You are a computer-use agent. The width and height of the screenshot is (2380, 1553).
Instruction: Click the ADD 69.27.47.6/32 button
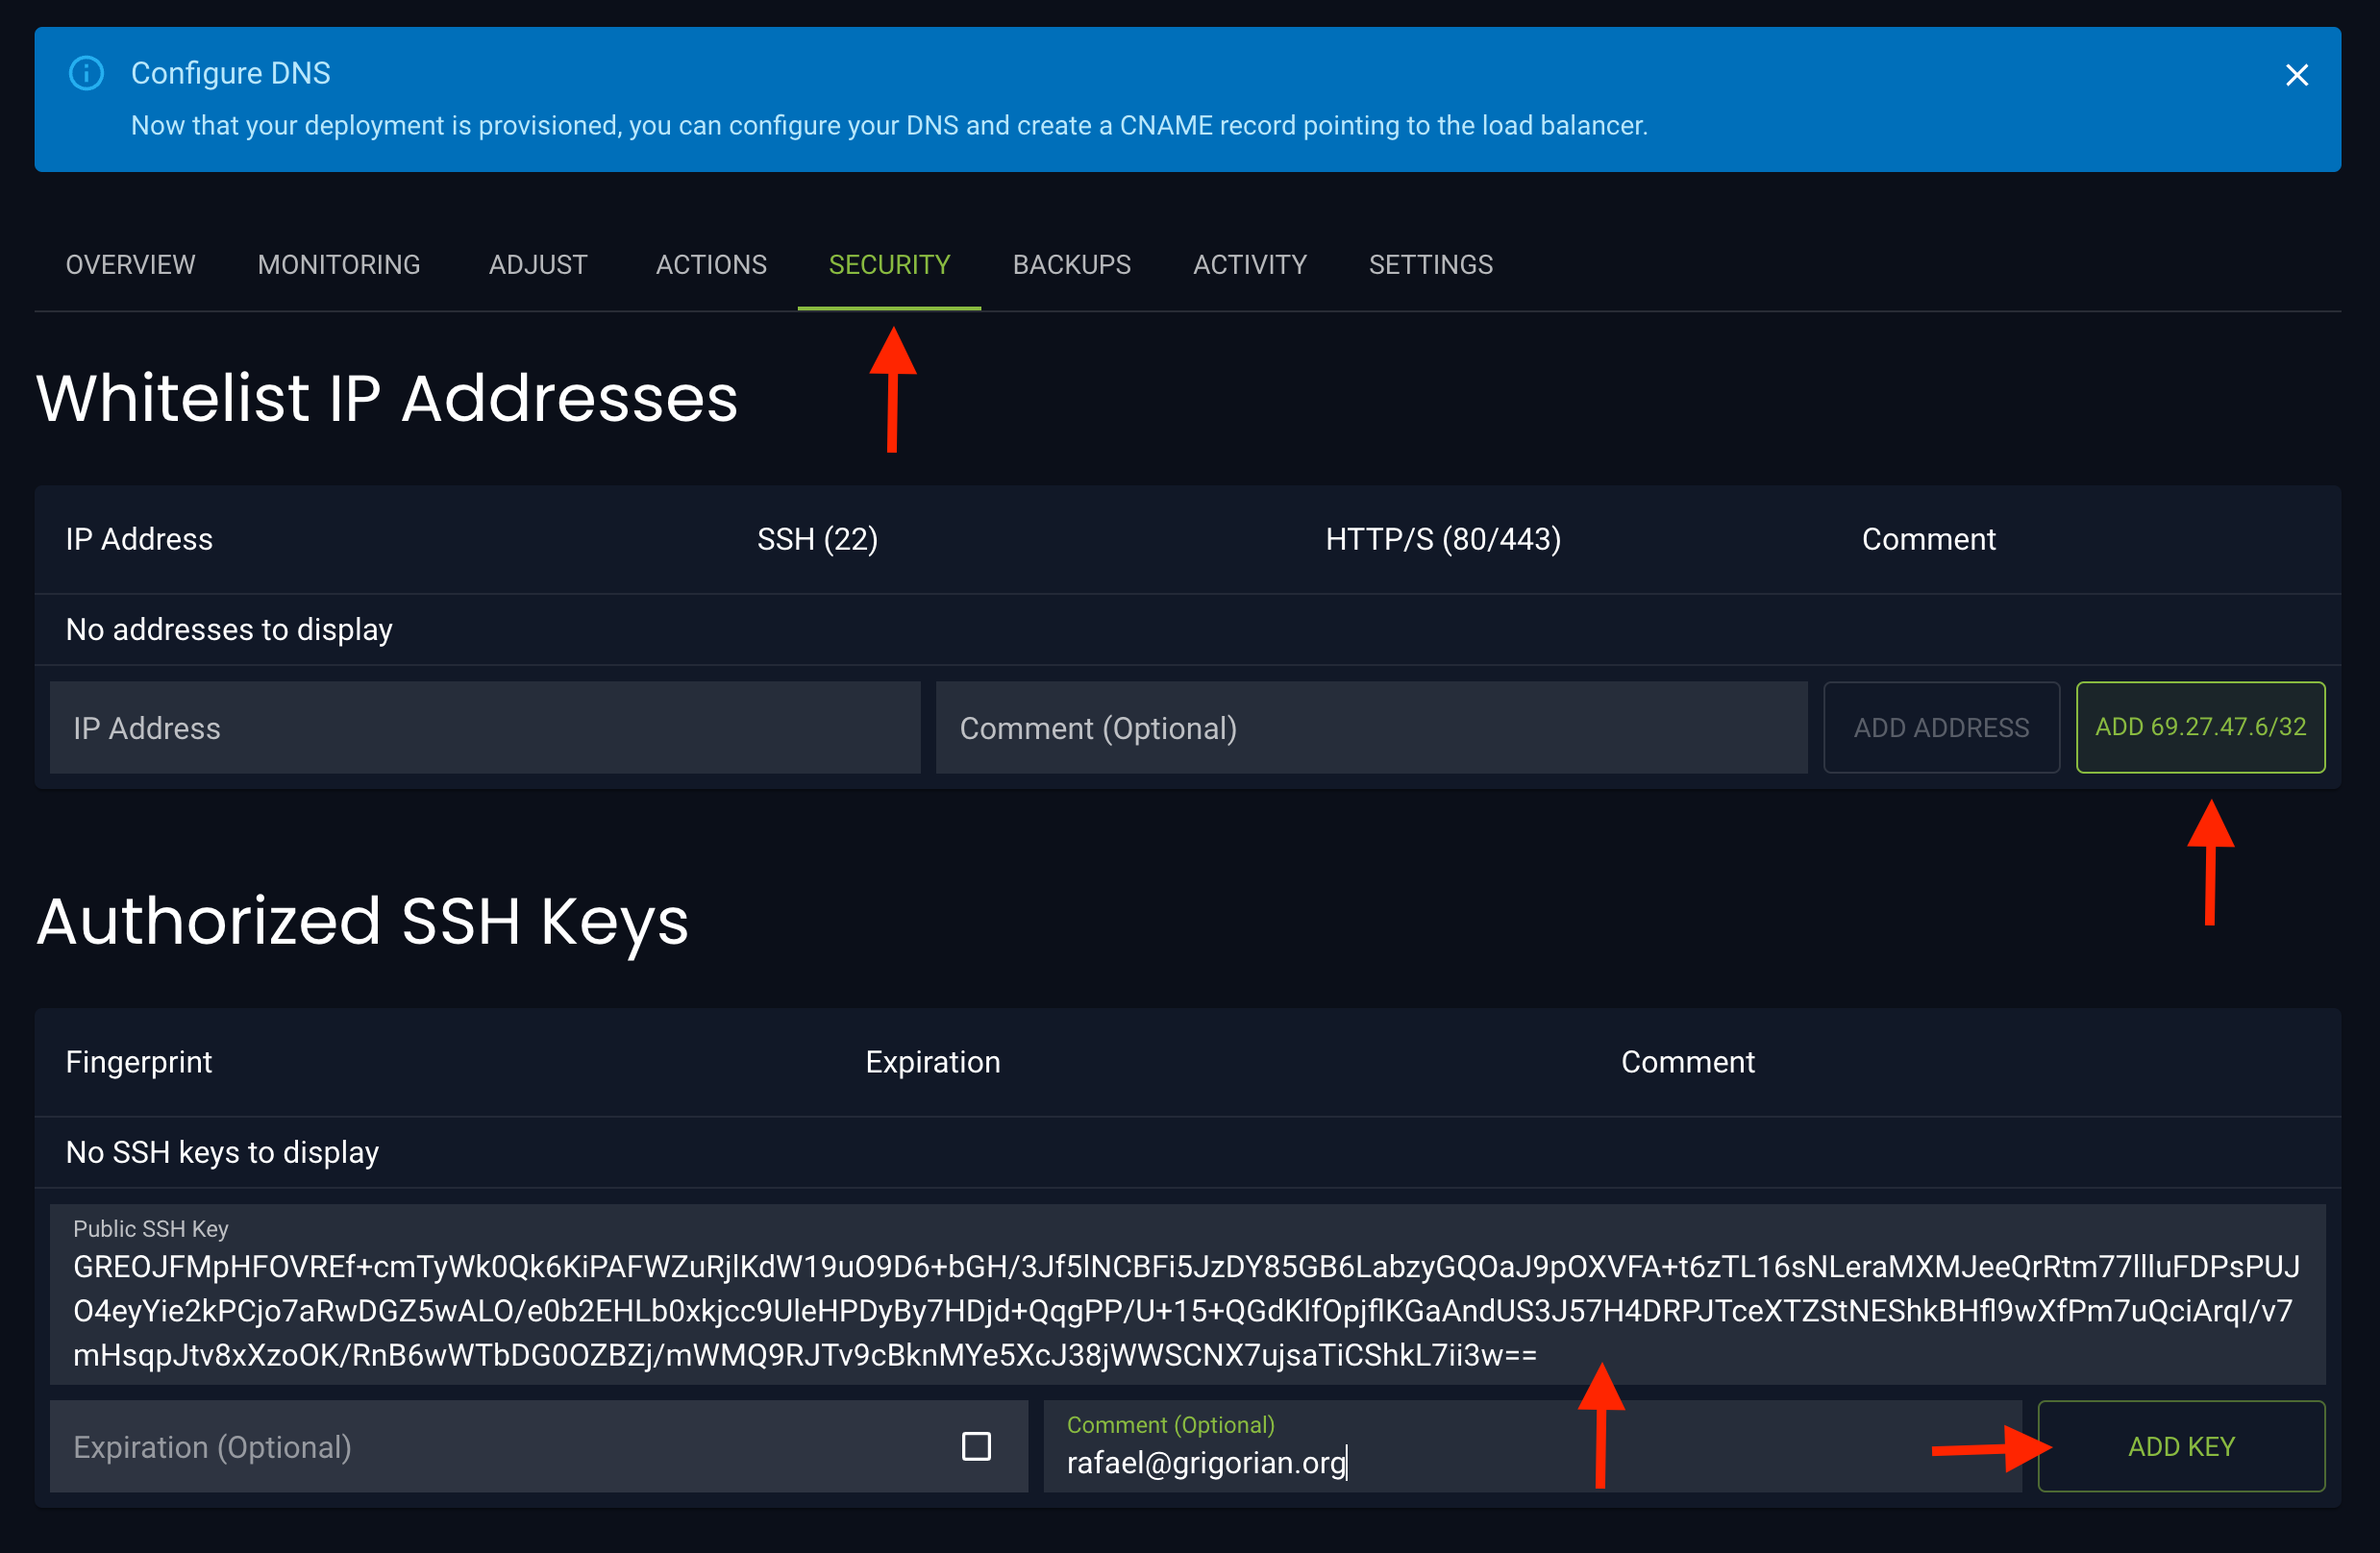[x=2200, y=727]
